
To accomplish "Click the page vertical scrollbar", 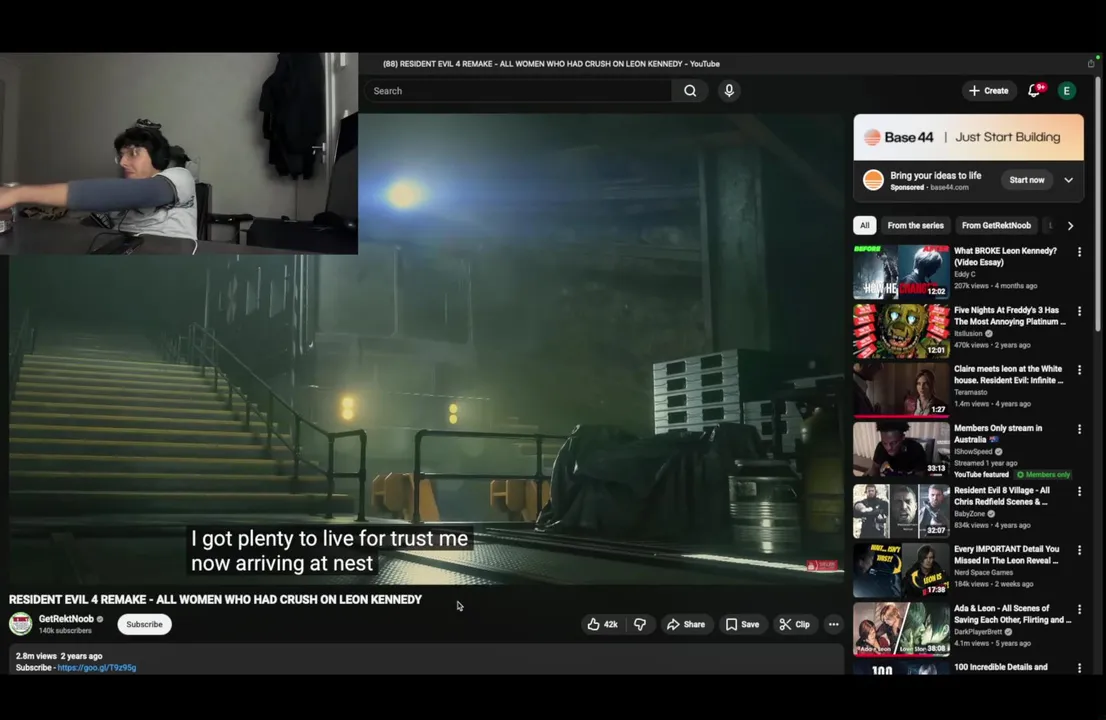I will [1097, 205].
